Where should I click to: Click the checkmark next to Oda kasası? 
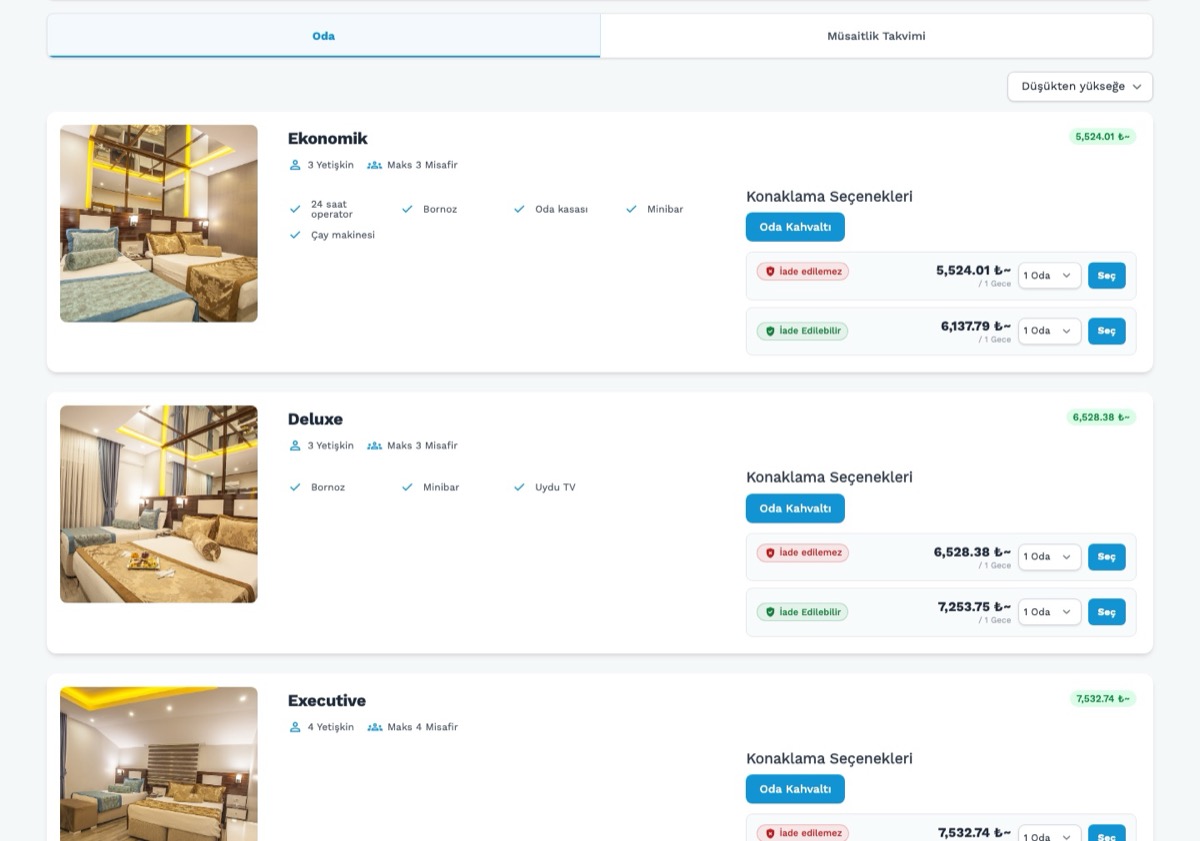click(x=519, y=209)
